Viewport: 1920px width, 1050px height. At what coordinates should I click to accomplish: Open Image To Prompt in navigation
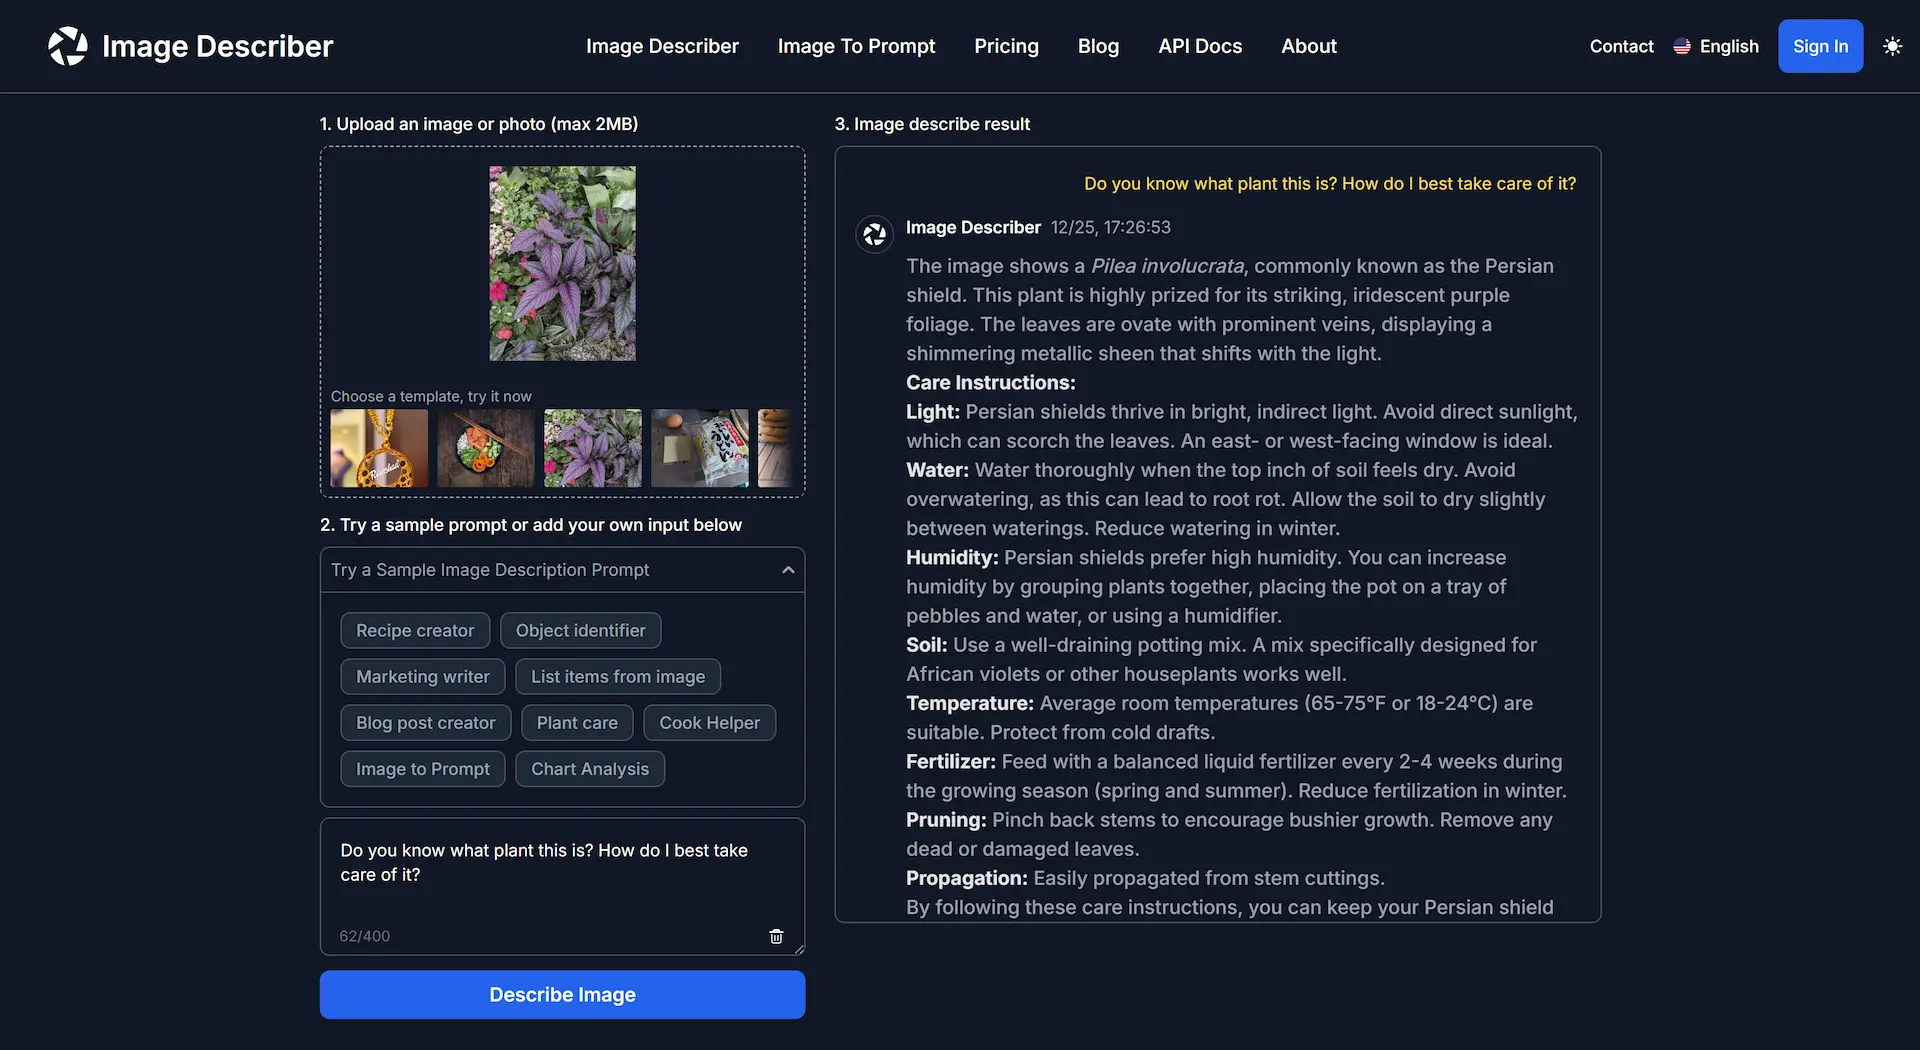856,46
